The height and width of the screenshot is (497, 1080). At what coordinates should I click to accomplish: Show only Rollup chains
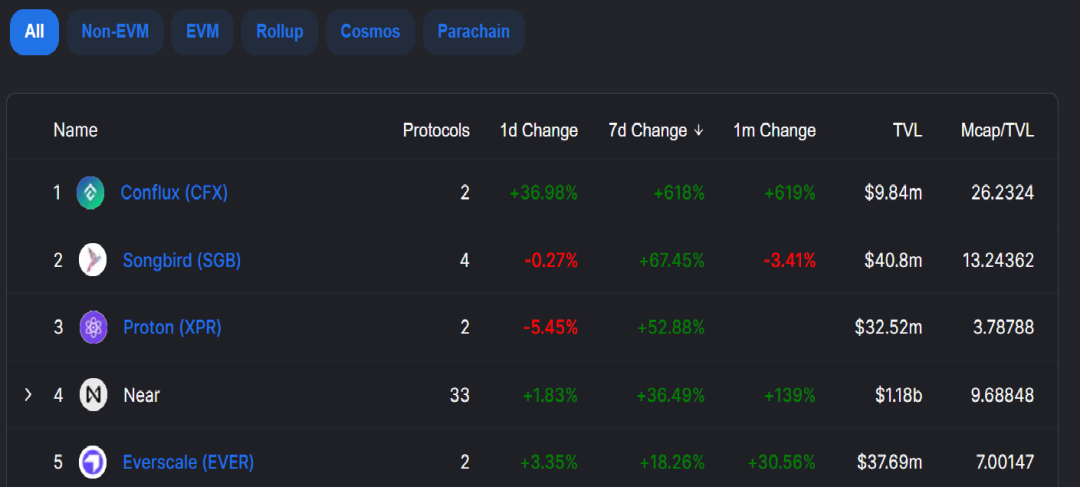click(x=279, y=32)
